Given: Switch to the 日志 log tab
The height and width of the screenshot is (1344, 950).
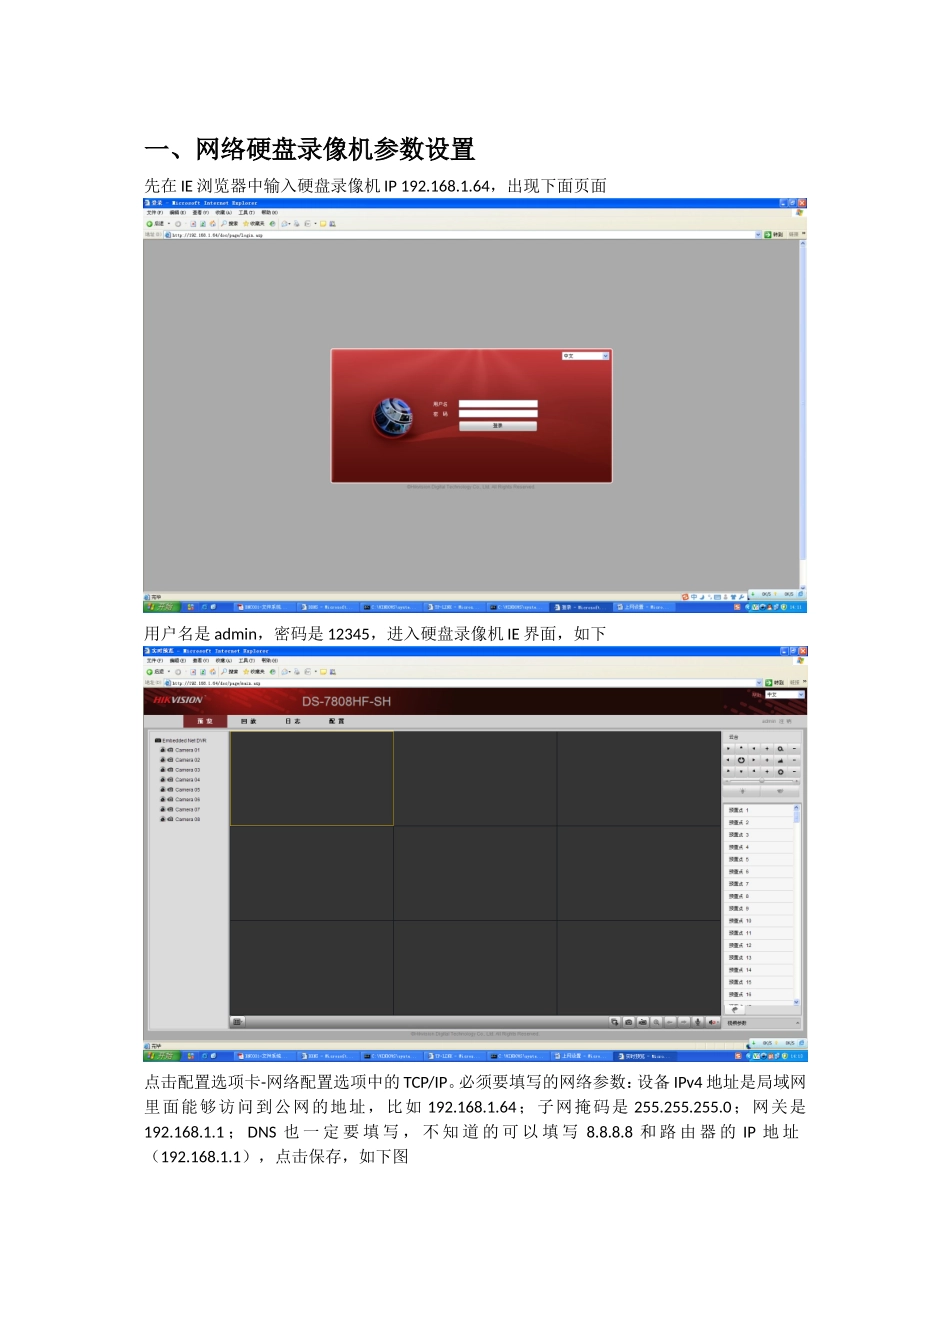Looking at the screenshot, I should click(293, 721).
